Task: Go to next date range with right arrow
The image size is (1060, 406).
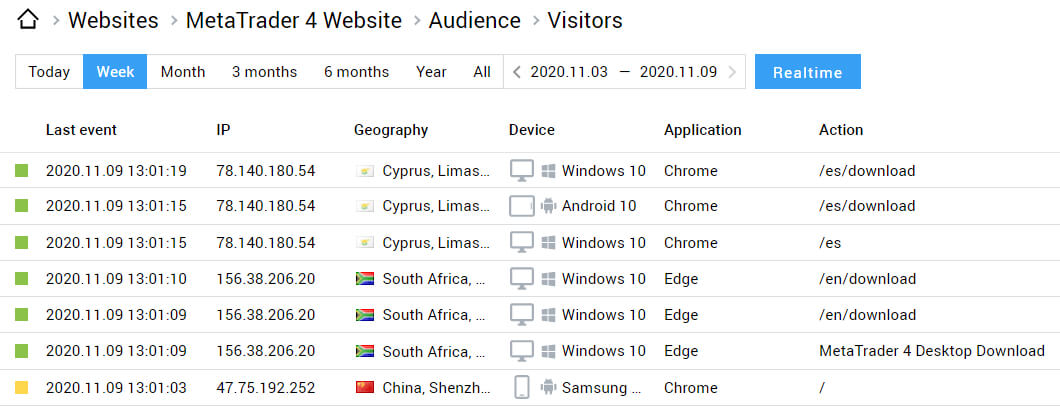Action: [x=733, y=72]
